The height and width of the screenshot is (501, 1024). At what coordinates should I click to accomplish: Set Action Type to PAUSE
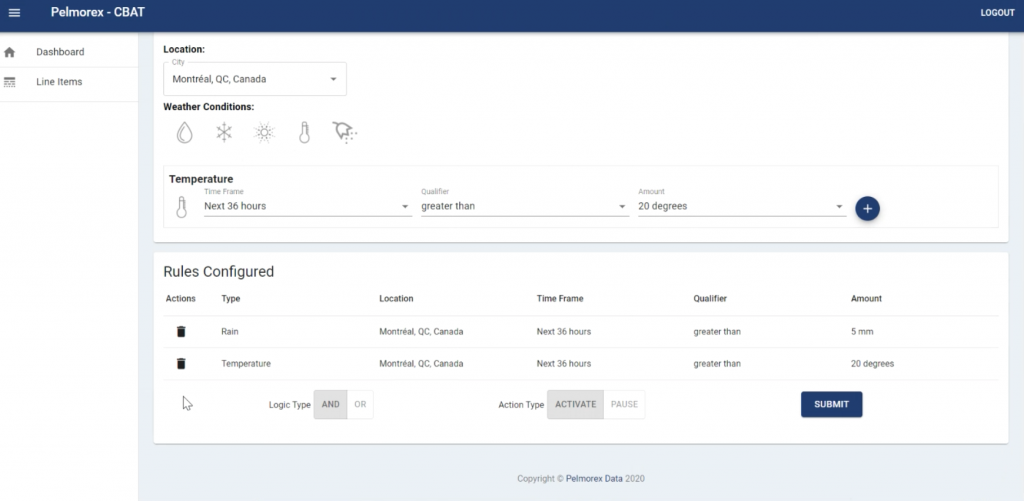coord(624,404)
